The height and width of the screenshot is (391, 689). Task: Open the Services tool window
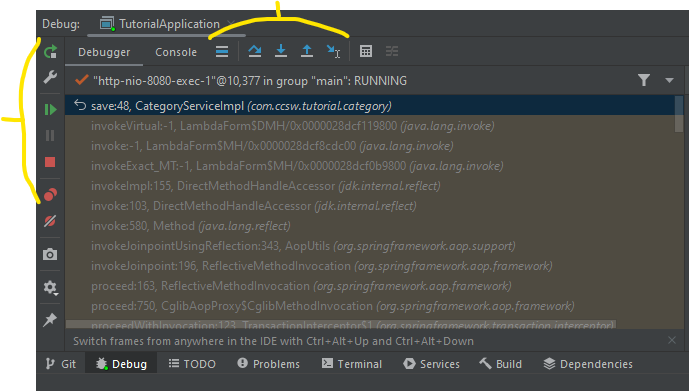click(431, 364)
